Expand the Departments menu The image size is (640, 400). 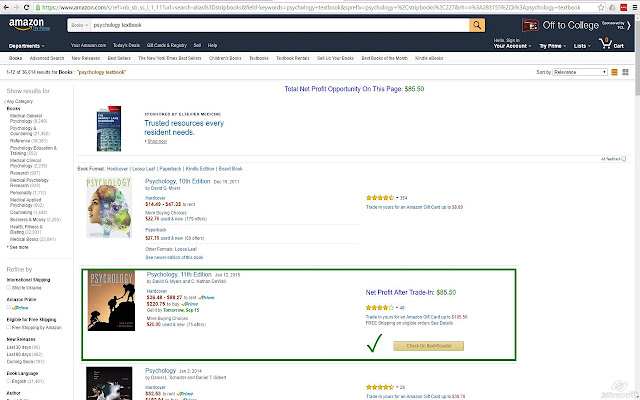pyautogui.click(x=27, y=46)
